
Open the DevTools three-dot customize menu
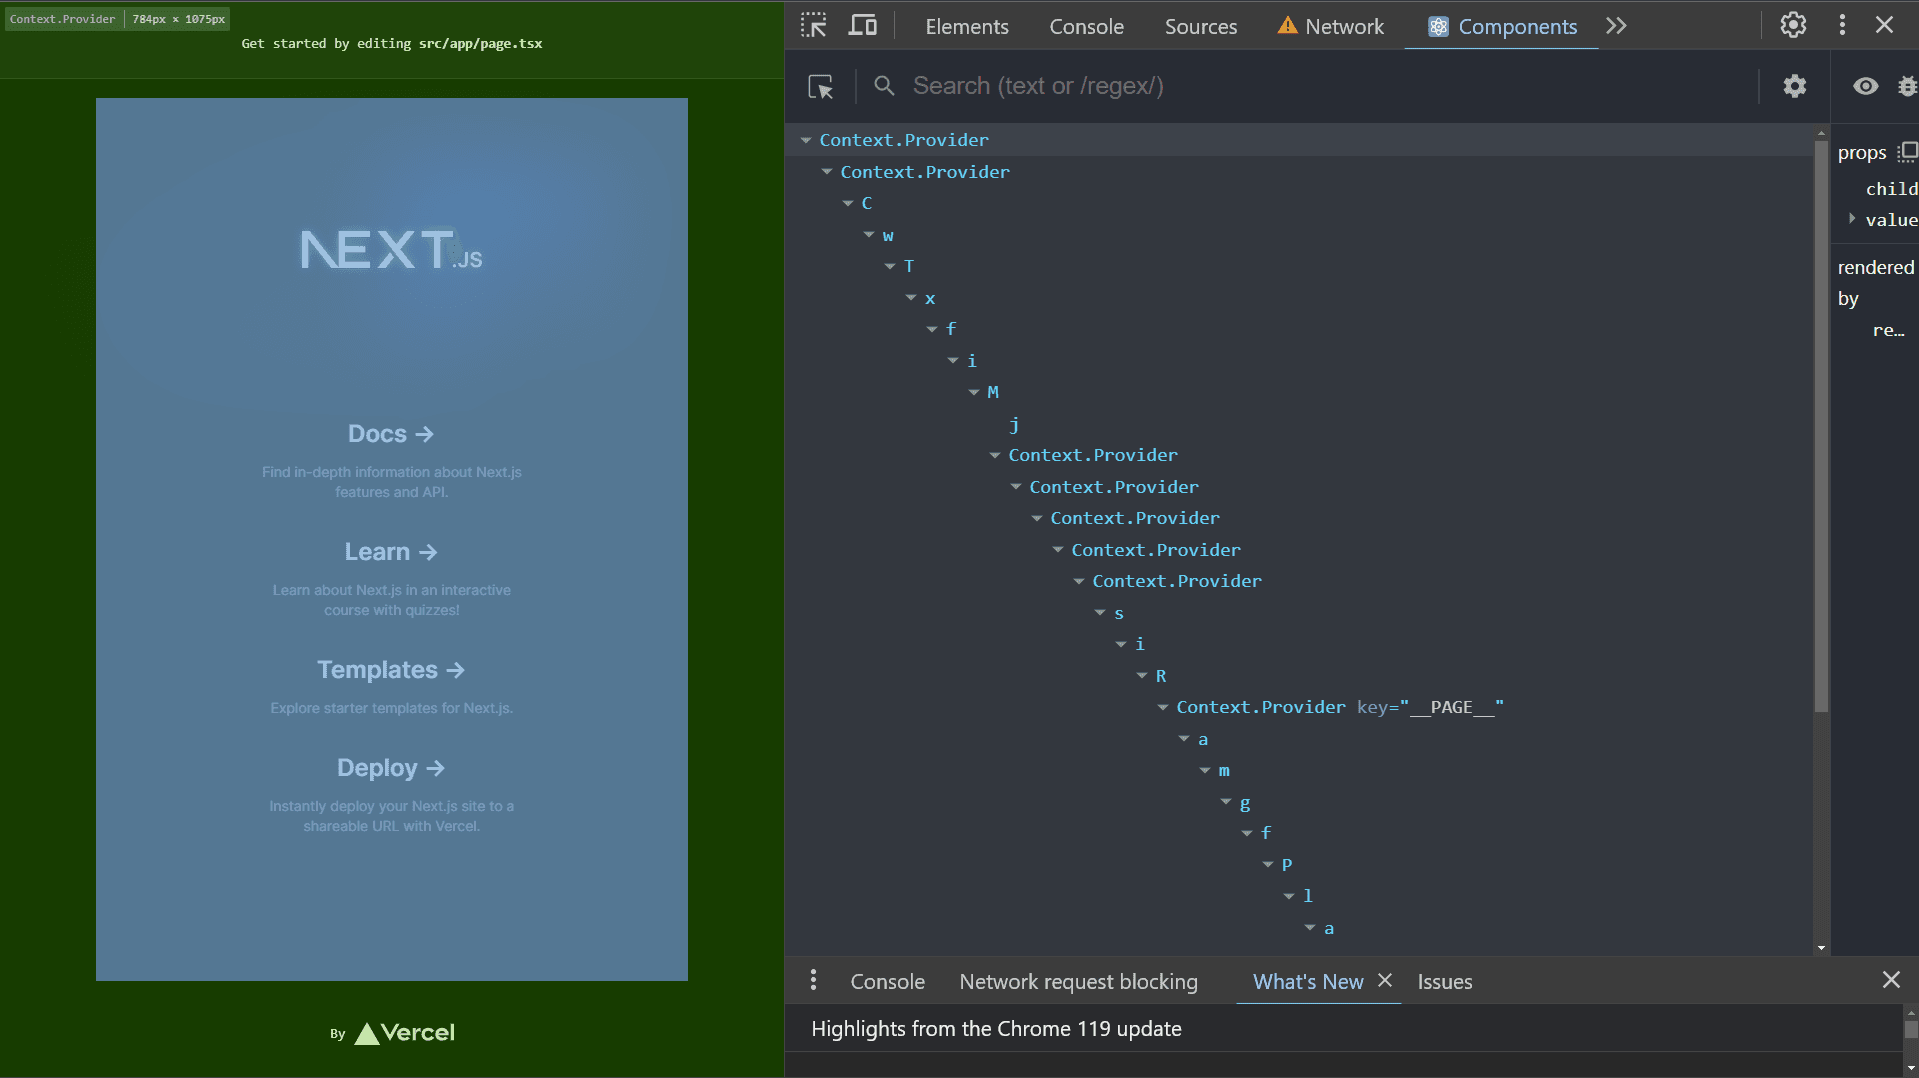[x=1842, y=26]
